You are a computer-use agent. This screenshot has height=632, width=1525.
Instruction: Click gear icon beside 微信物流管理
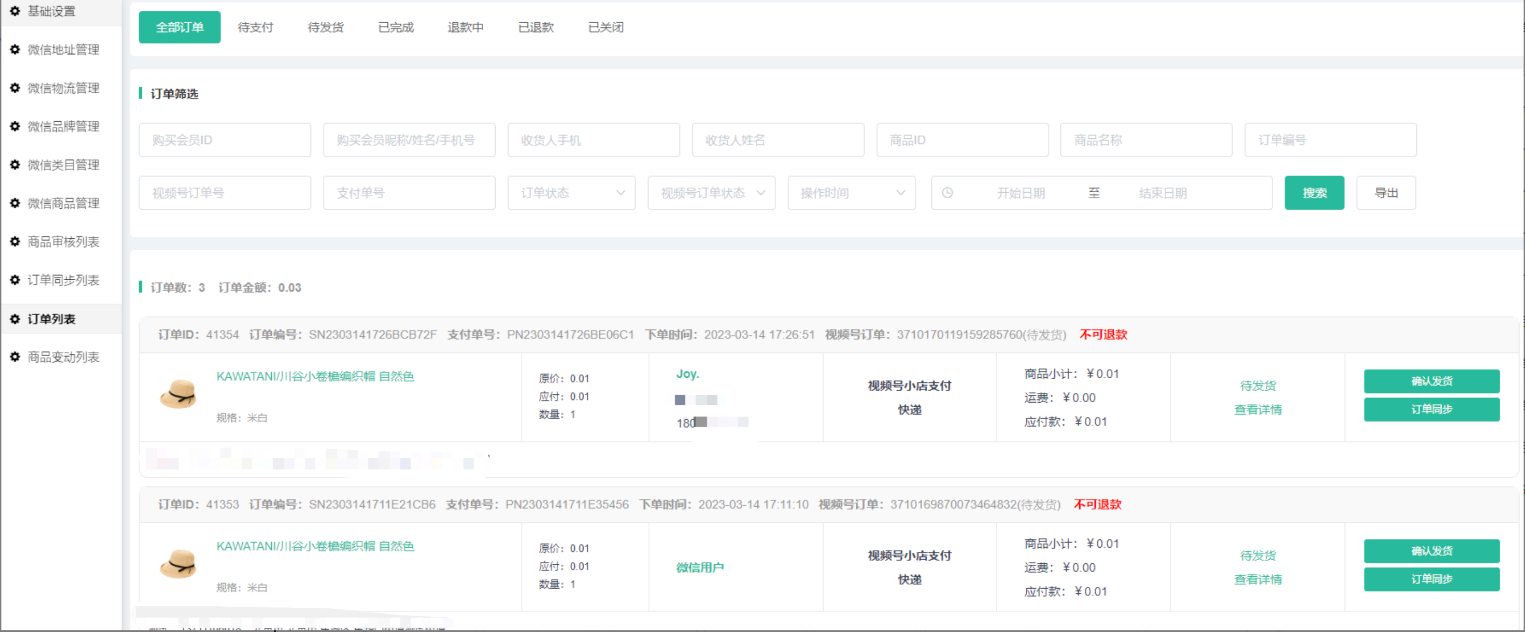[15, 88]
